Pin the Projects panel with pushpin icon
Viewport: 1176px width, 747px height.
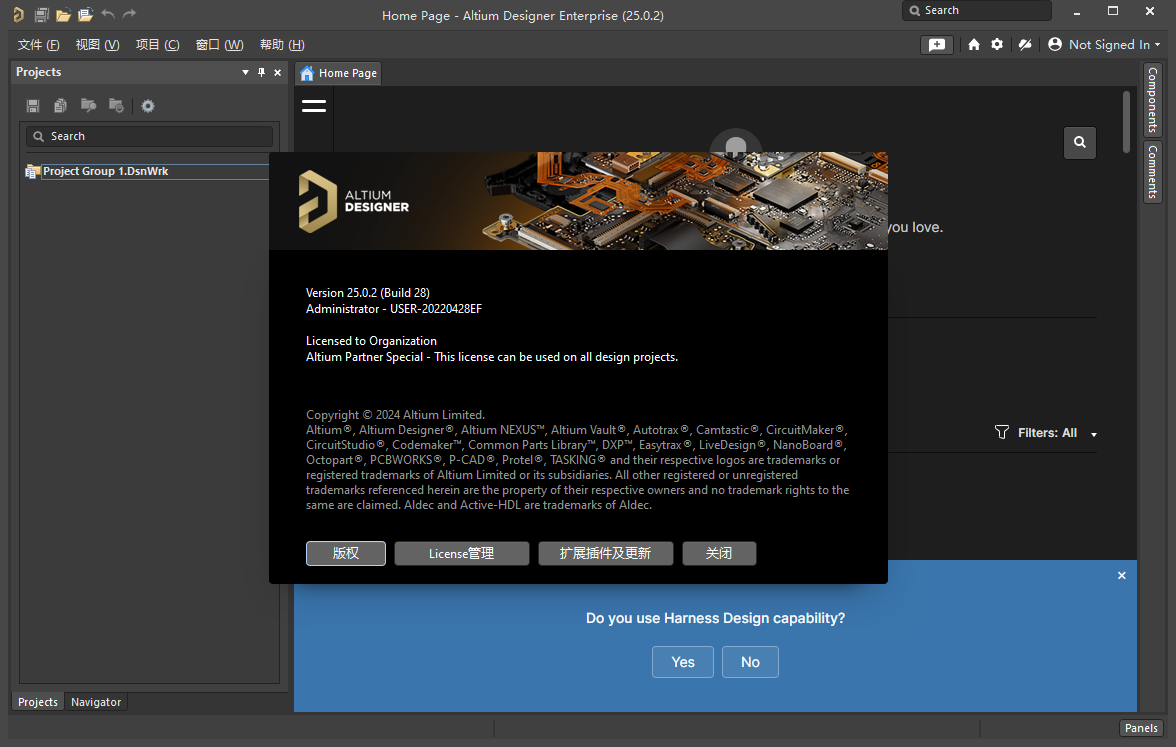261,72
